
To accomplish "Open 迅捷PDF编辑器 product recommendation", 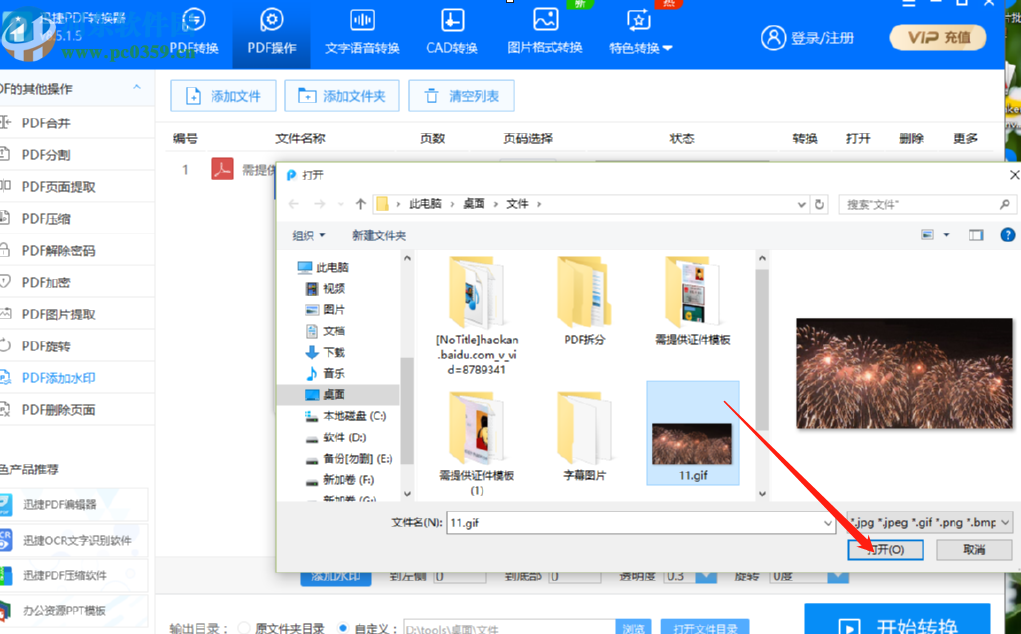I will [74, 504].
